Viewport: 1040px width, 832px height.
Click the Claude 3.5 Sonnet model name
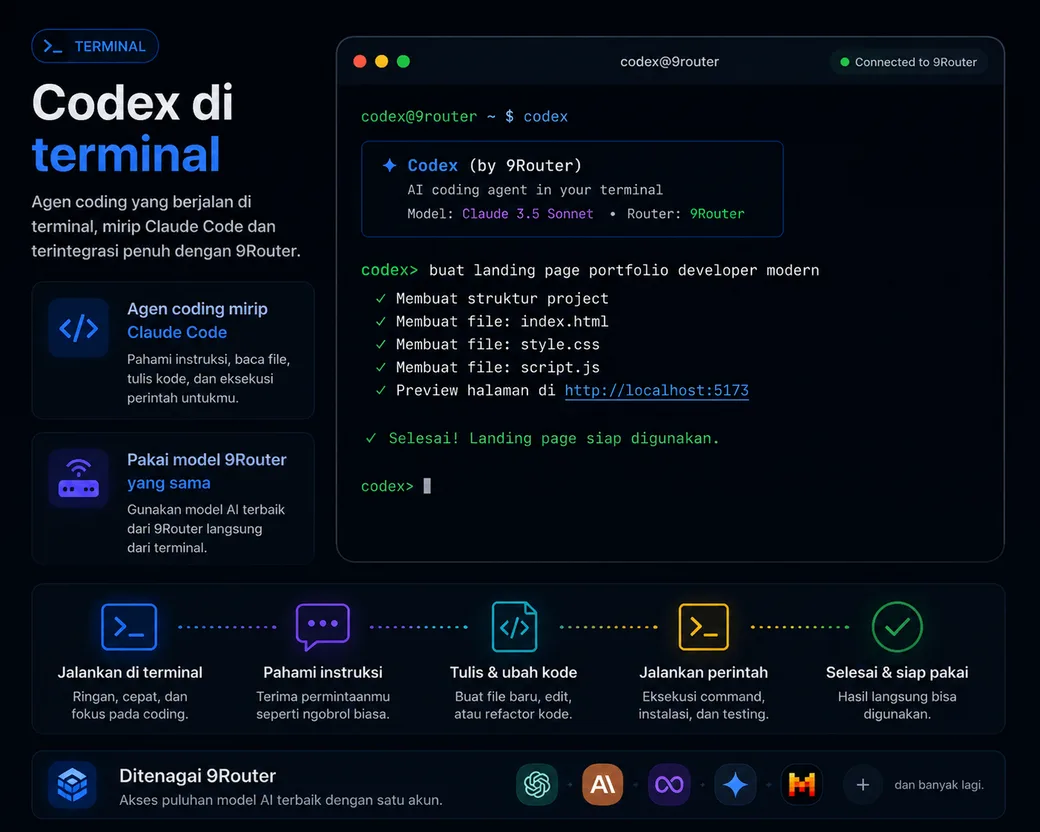point(527,214)
